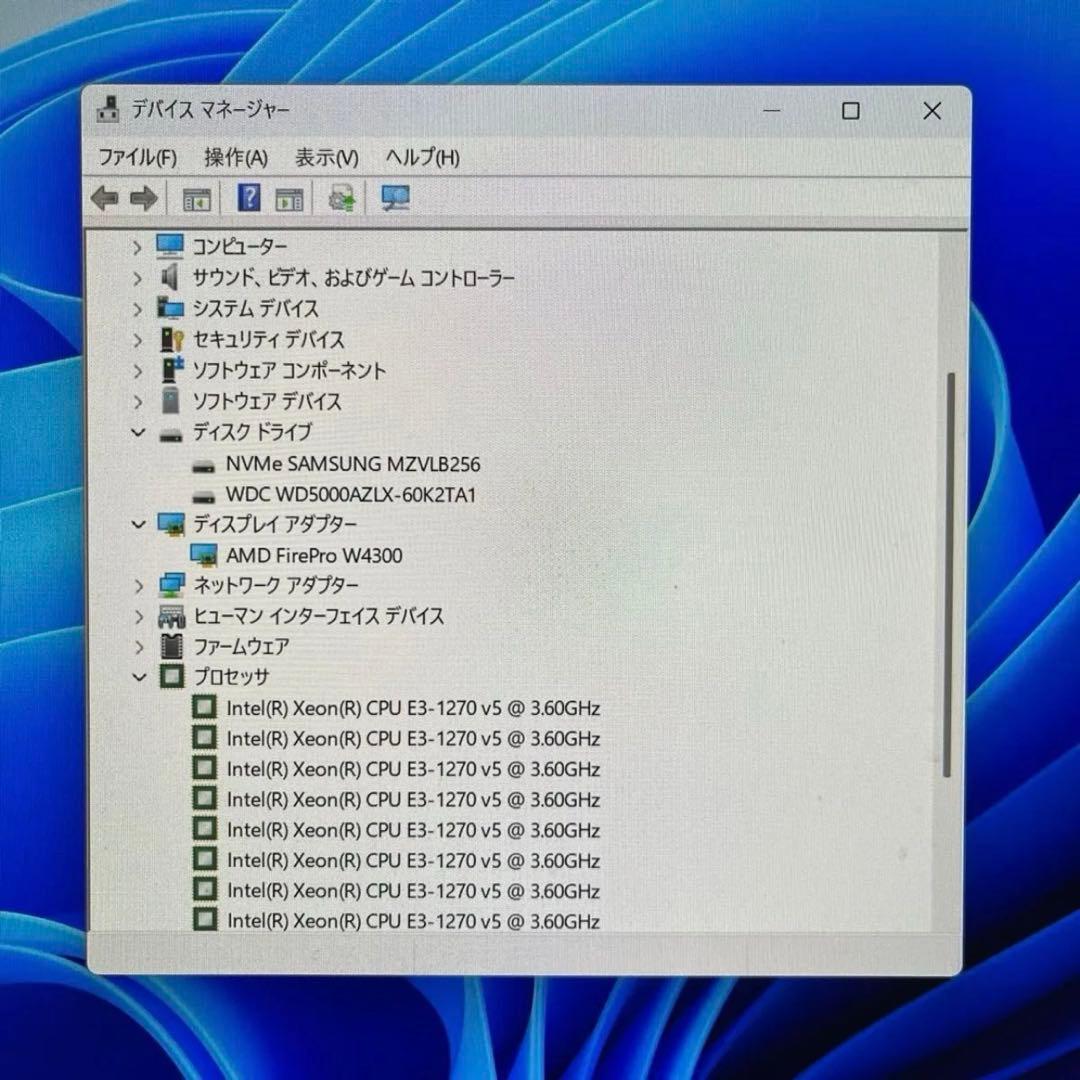Open the 操作 menu
Image resolution: width=1080 pixels, height=1080 pixels.
(237, 158)
